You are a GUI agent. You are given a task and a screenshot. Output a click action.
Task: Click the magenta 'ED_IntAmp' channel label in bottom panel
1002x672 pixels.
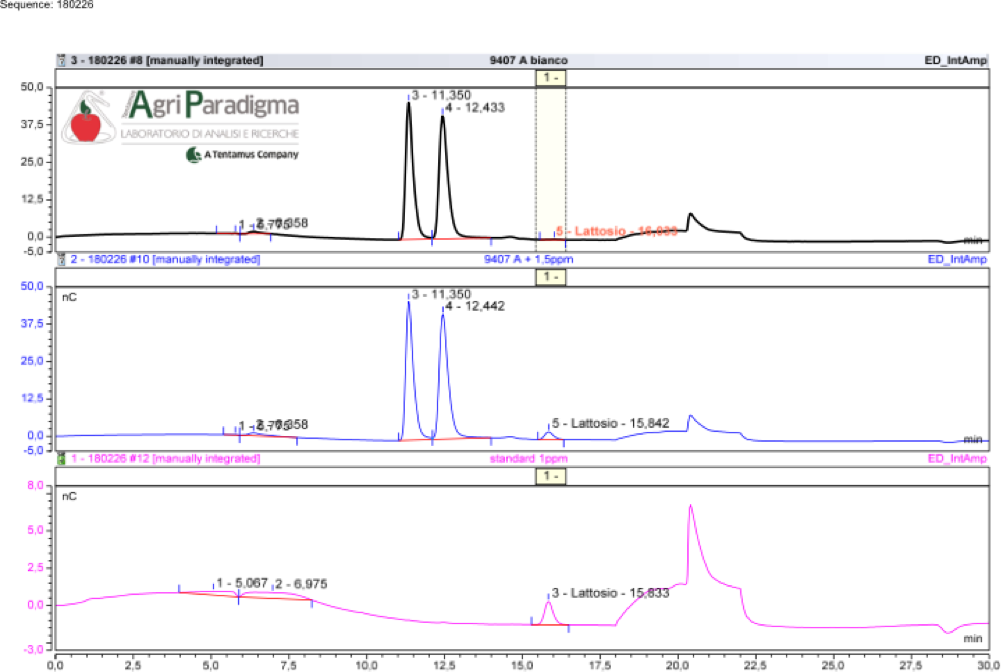click(957, 459)
